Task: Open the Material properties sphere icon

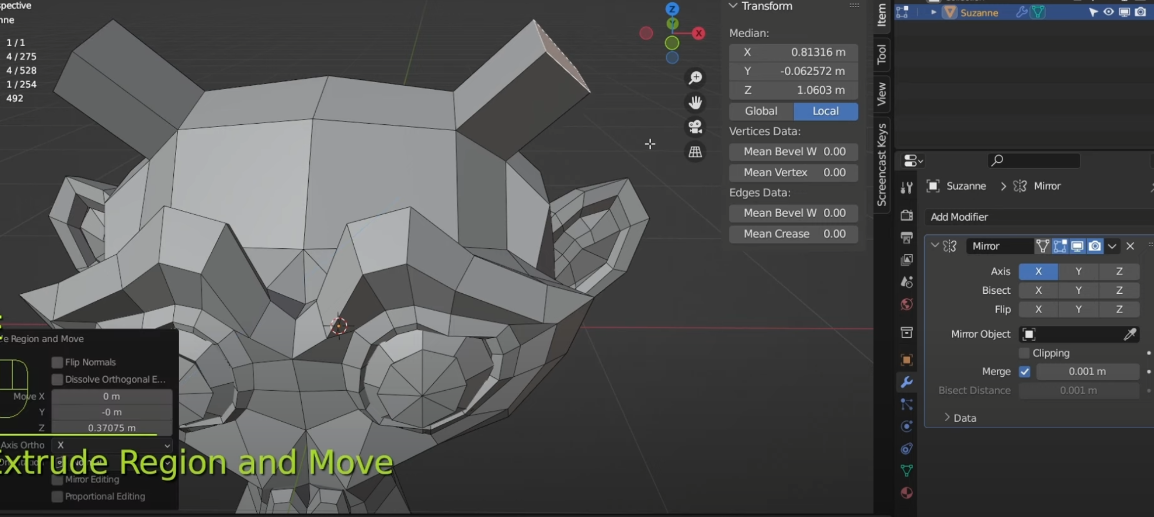Action: pyautogui.click(x=907, y=493)
